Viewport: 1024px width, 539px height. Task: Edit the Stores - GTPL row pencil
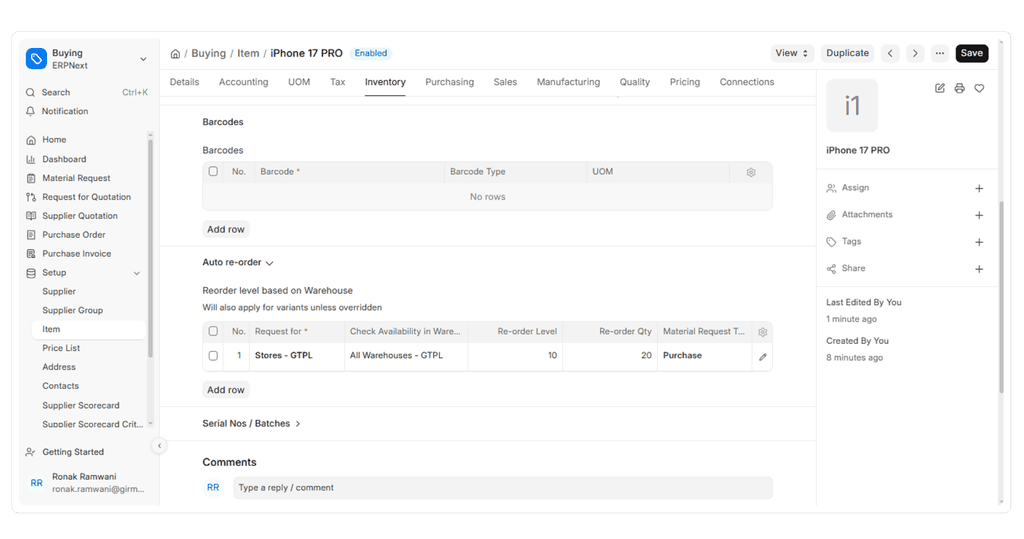point(762,357)
